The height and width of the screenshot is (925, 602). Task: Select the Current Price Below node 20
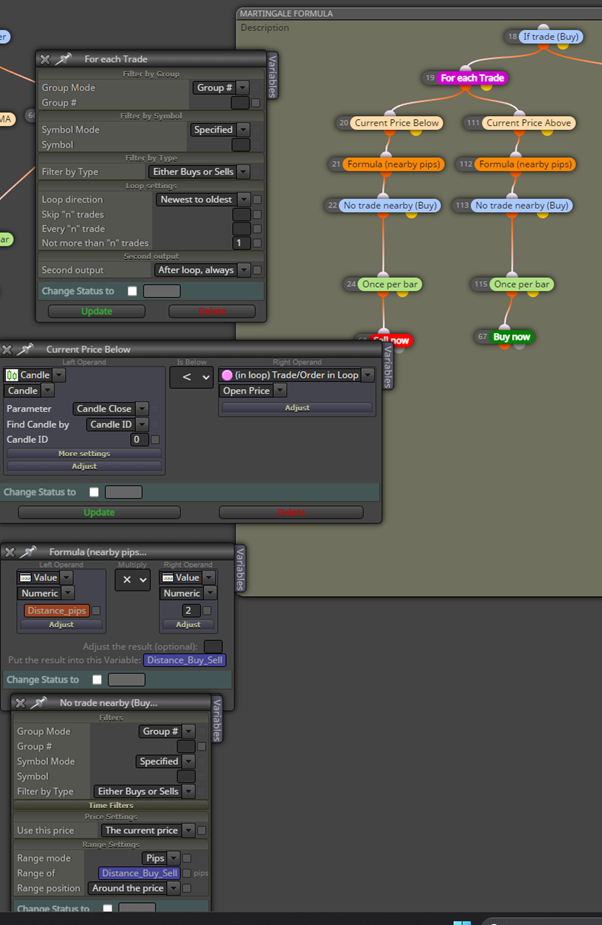tap(397, 123)
